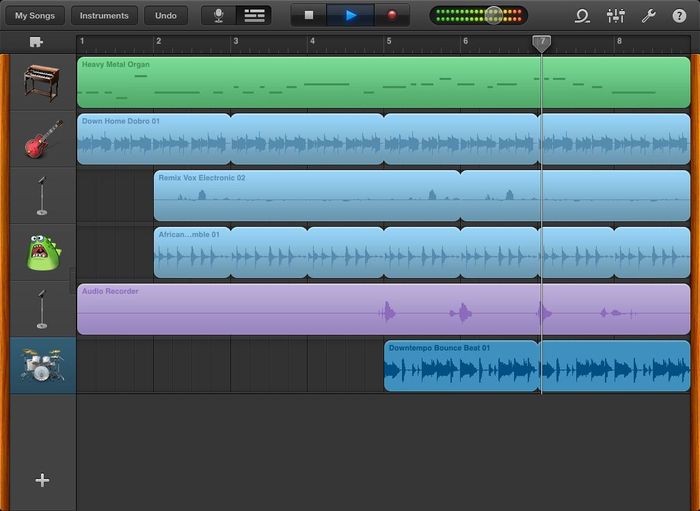
Task: Undo the last action
Action: point(165,16)
